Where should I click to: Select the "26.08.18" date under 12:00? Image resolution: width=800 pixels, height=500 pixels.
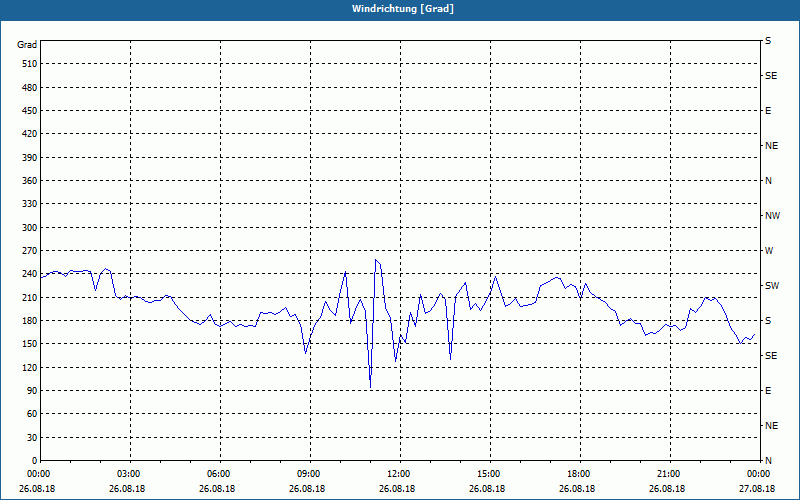tap(397, 489)
